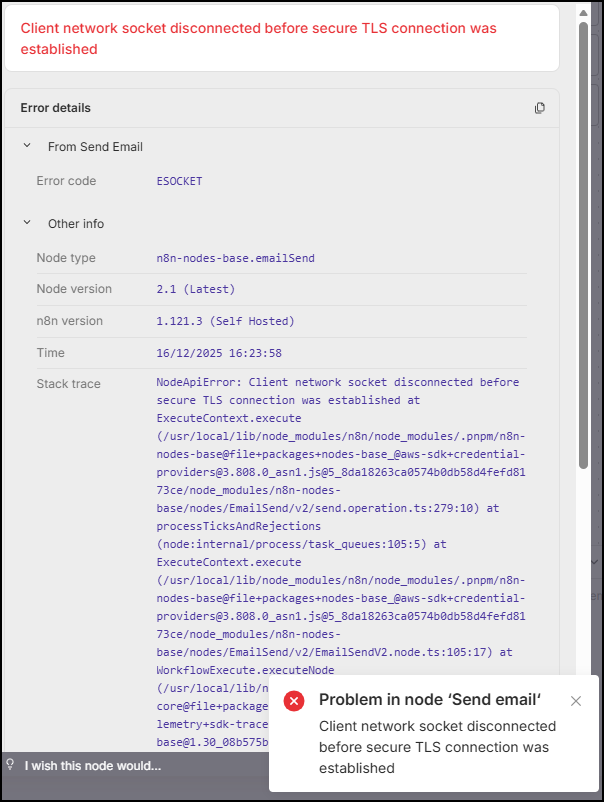This screenshot has width=604, height=802.
Task: Dismiss the 'Send email' problem notification
Action: point(576,701)
